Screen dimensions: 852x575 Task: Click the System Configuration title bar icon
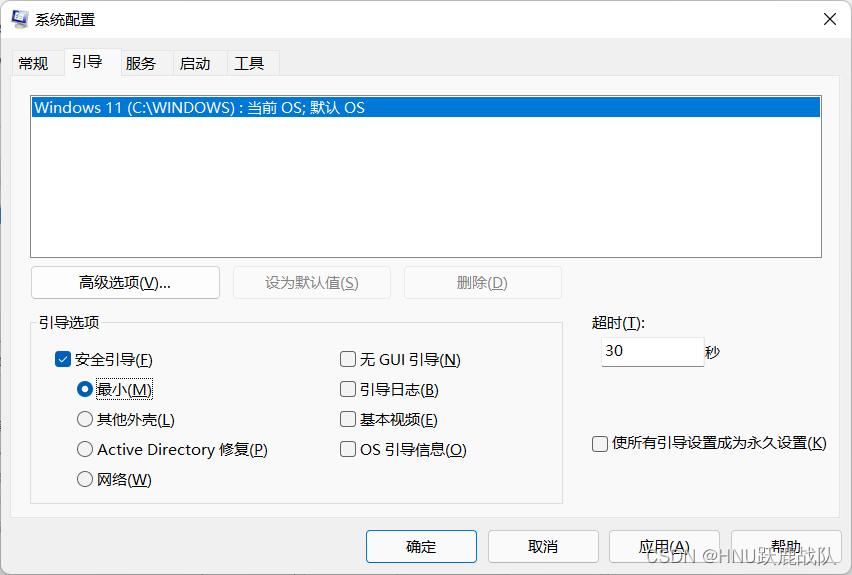(20, 19)
